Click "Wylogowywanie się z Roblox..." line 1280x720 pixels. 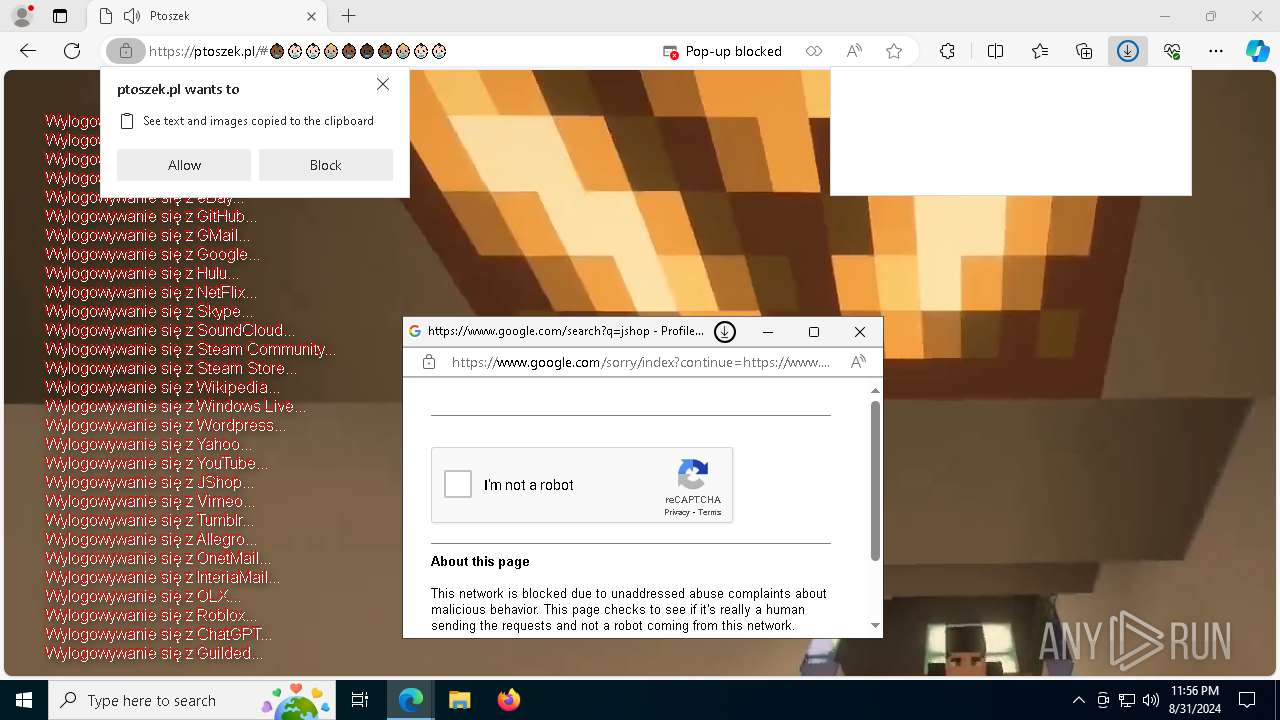click(151, 615)
